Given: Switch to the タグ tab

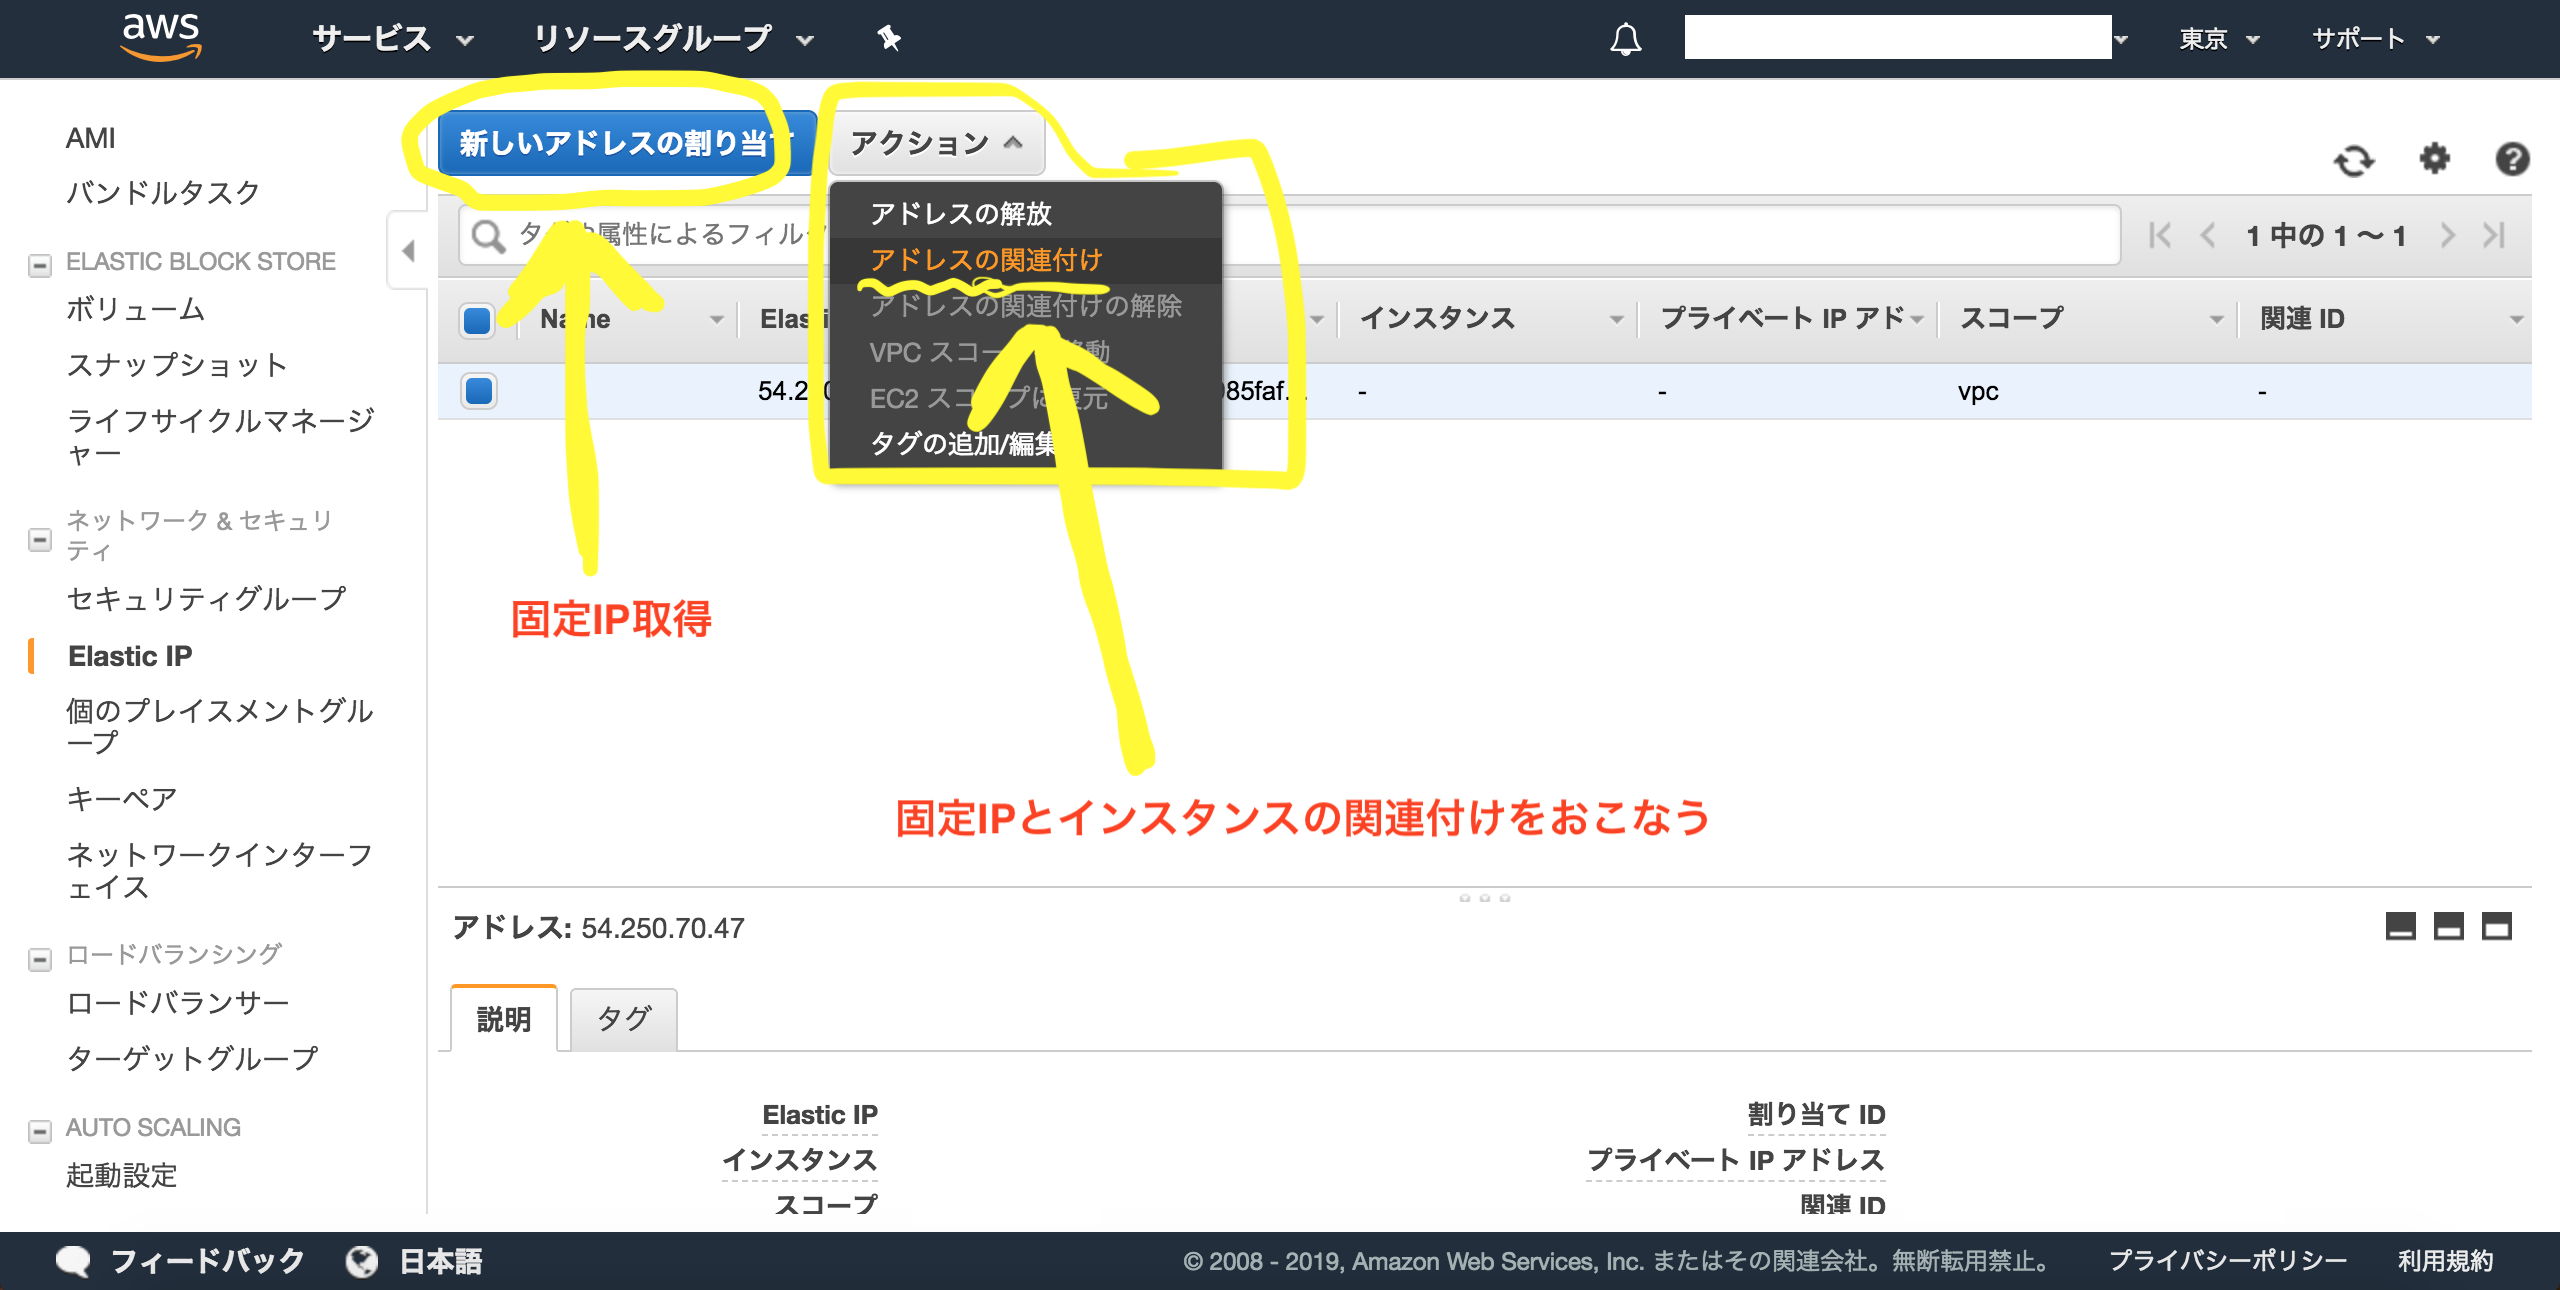Looking at the screenshot, I should [623, 1019].
